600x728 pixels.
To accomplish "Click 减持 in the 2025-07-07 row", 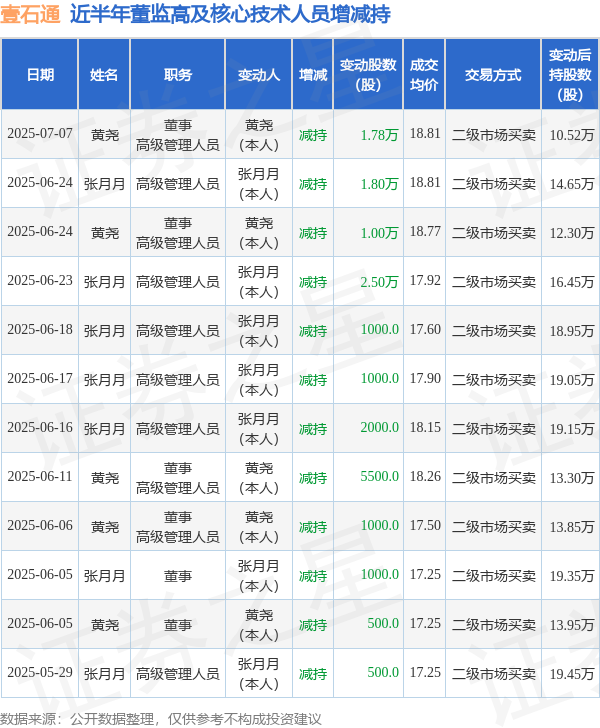I will point(313,135).
